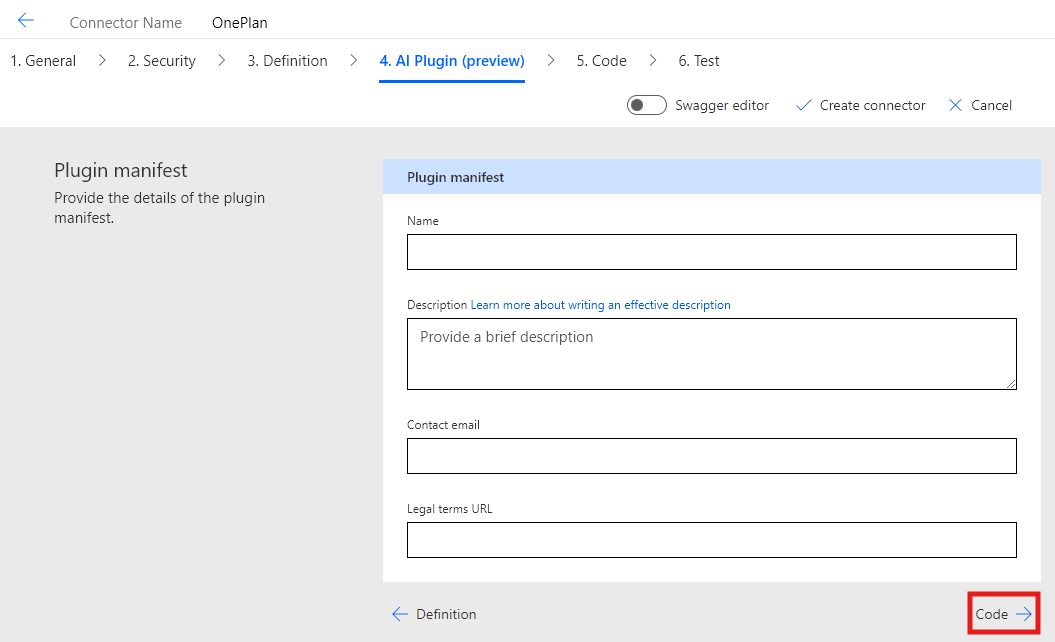Click the chevron after 5. Code
Image resolution: width=1055 pixels, height=642 pixels.
coord(653,61)
